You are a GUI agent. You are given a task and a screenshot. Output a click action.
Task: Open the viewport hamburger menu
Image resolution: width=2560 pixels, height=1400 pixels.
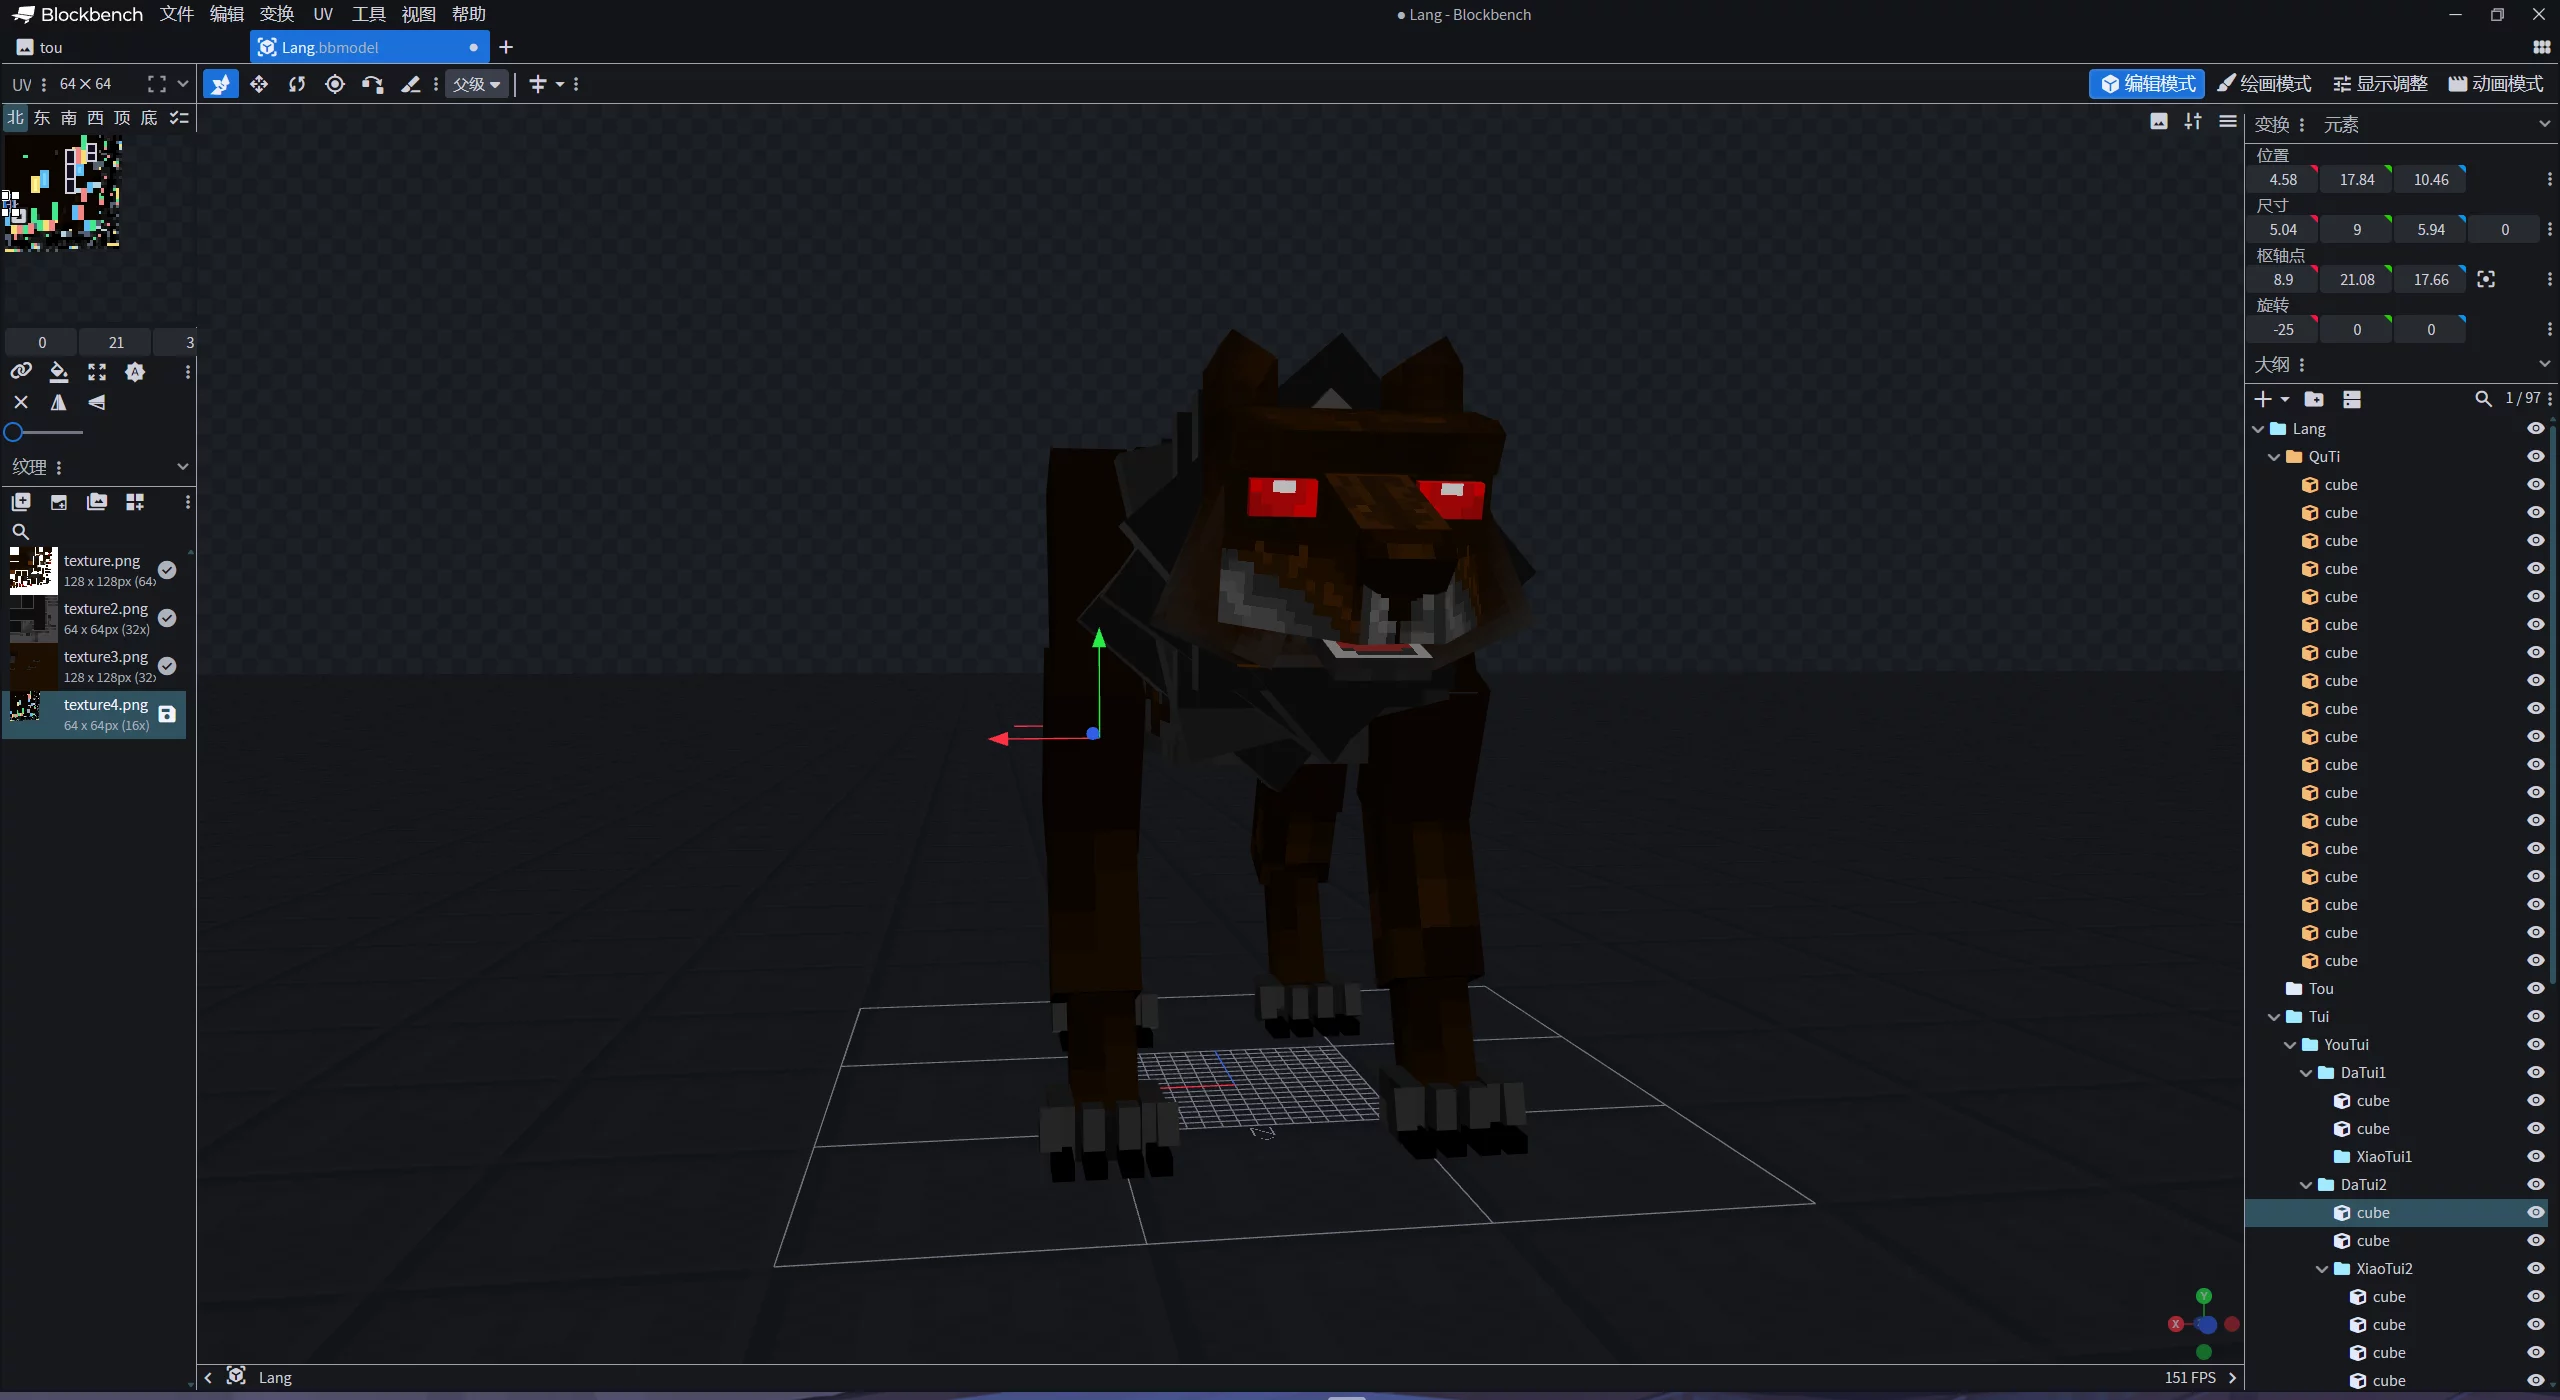(x=2227, y=121)
